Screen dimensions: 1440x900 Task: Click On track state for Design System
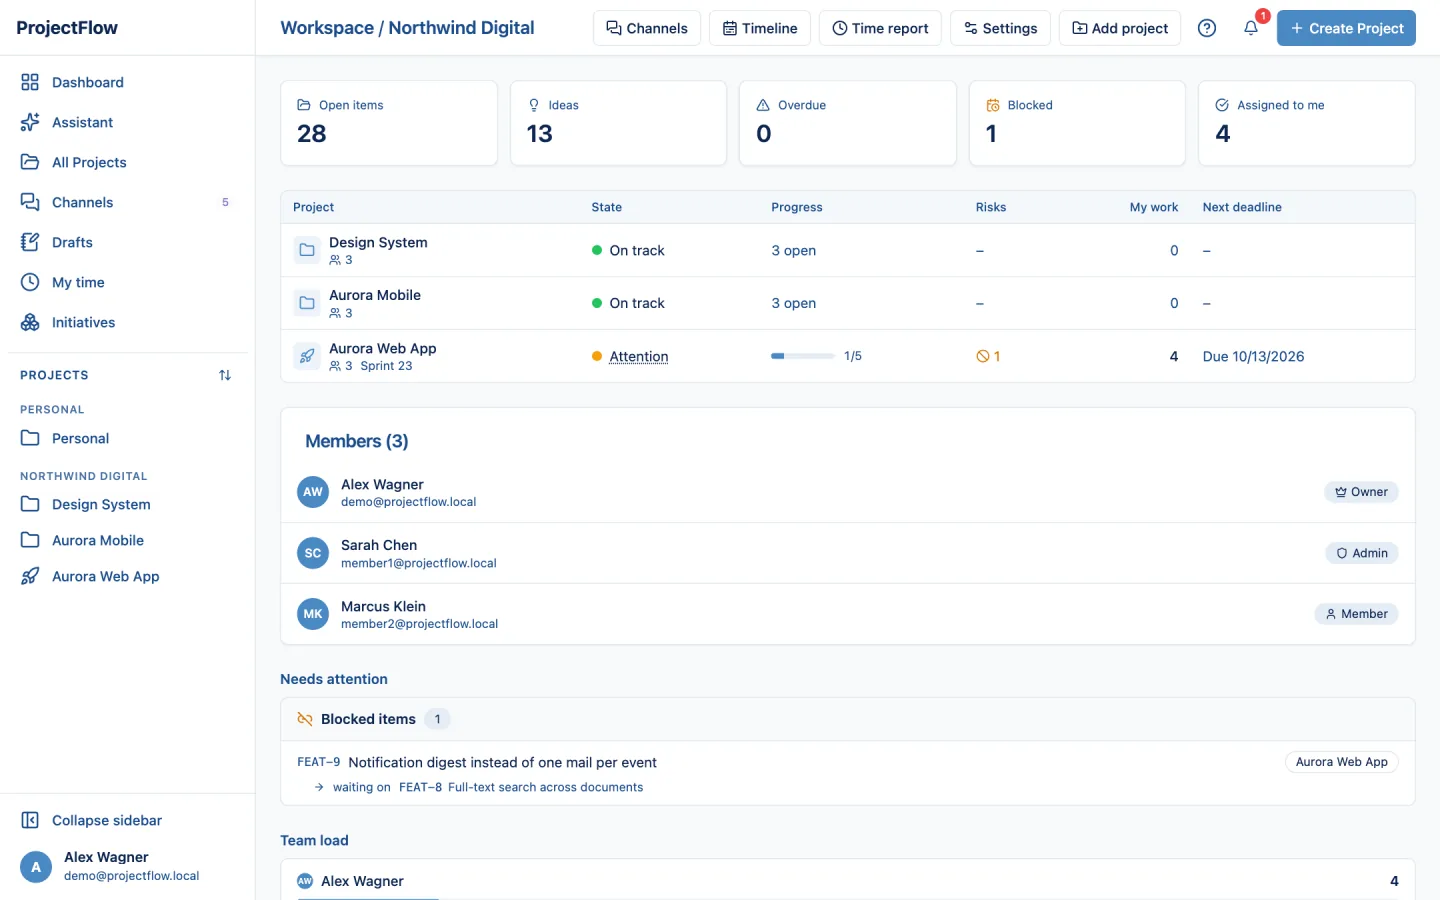coord(628,250)
